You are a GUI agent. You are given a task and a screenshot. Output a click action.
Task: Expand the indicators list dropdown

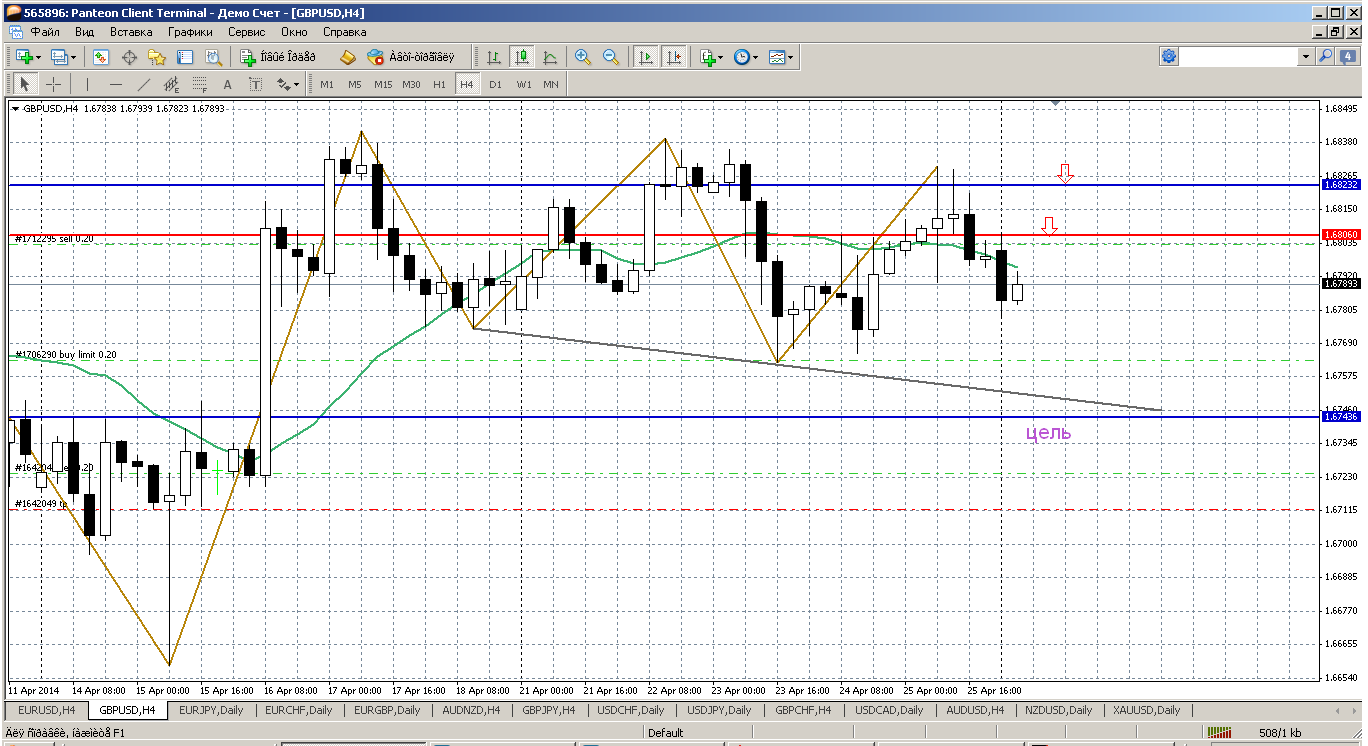712,57
